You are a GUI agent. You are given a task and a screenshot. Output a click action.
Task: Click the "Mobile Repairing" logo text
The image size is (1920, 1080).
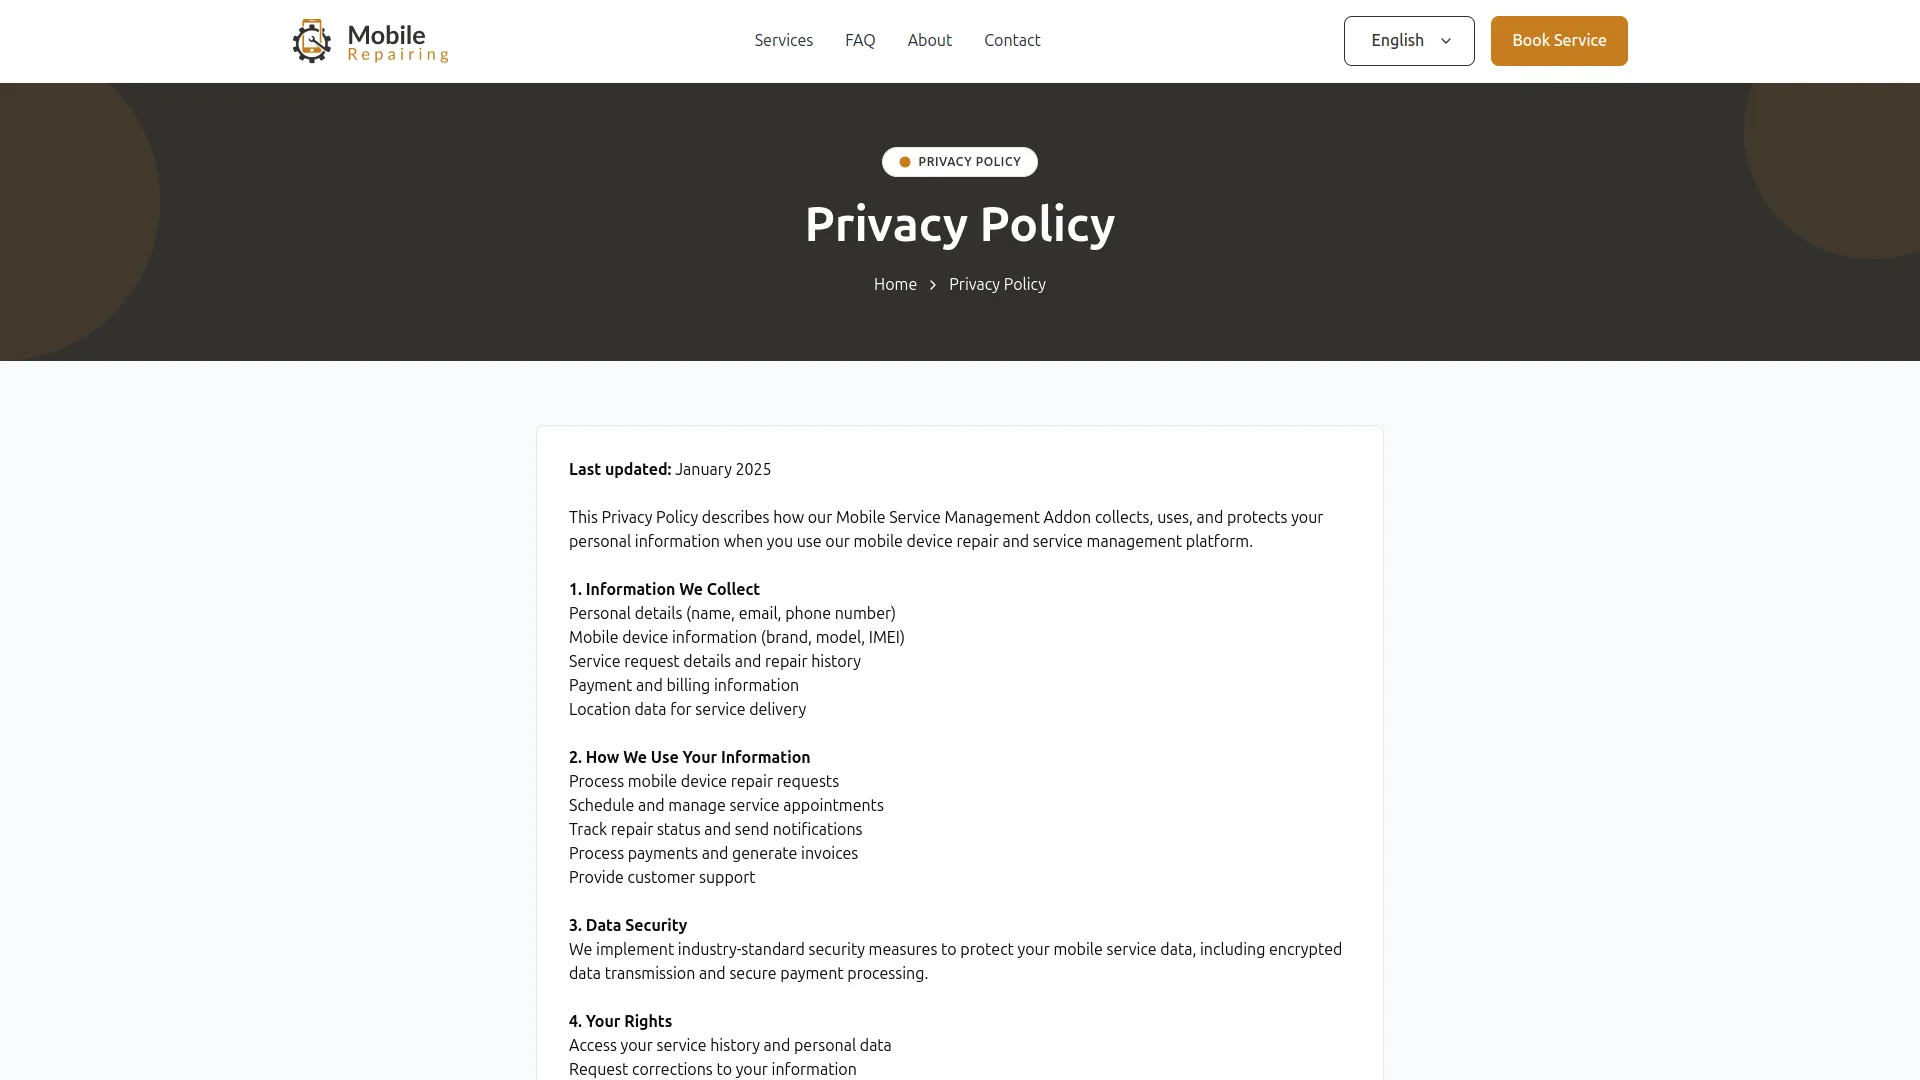[x=397, y=42]
